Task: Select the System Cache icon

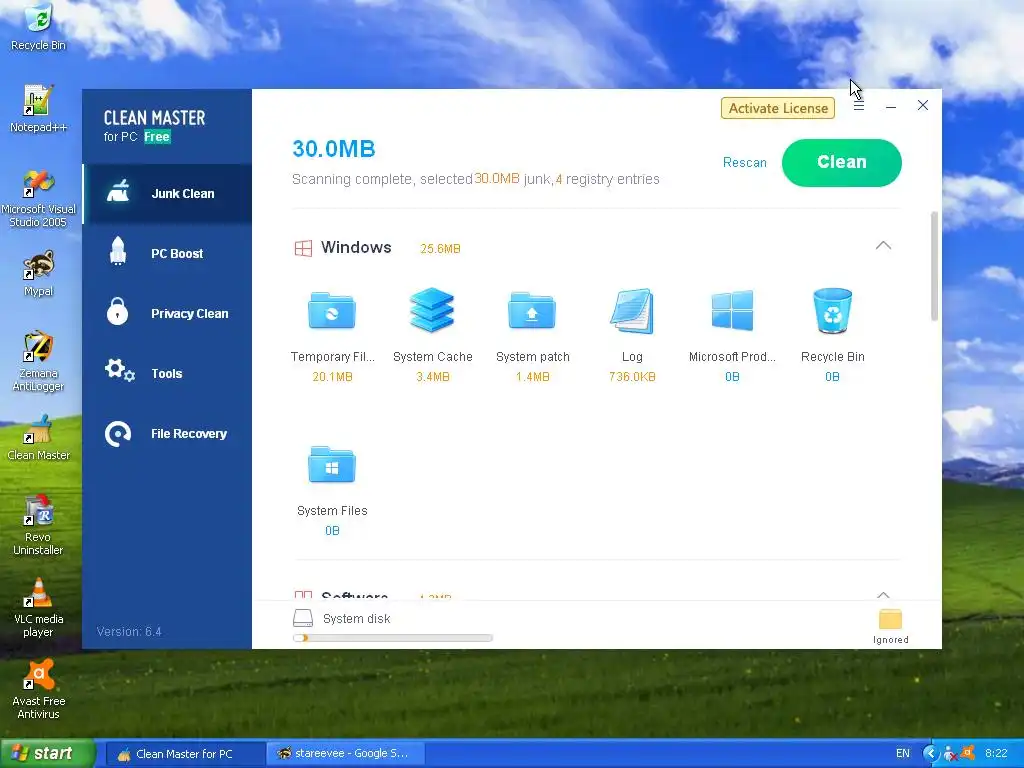Action: point(432,310)
